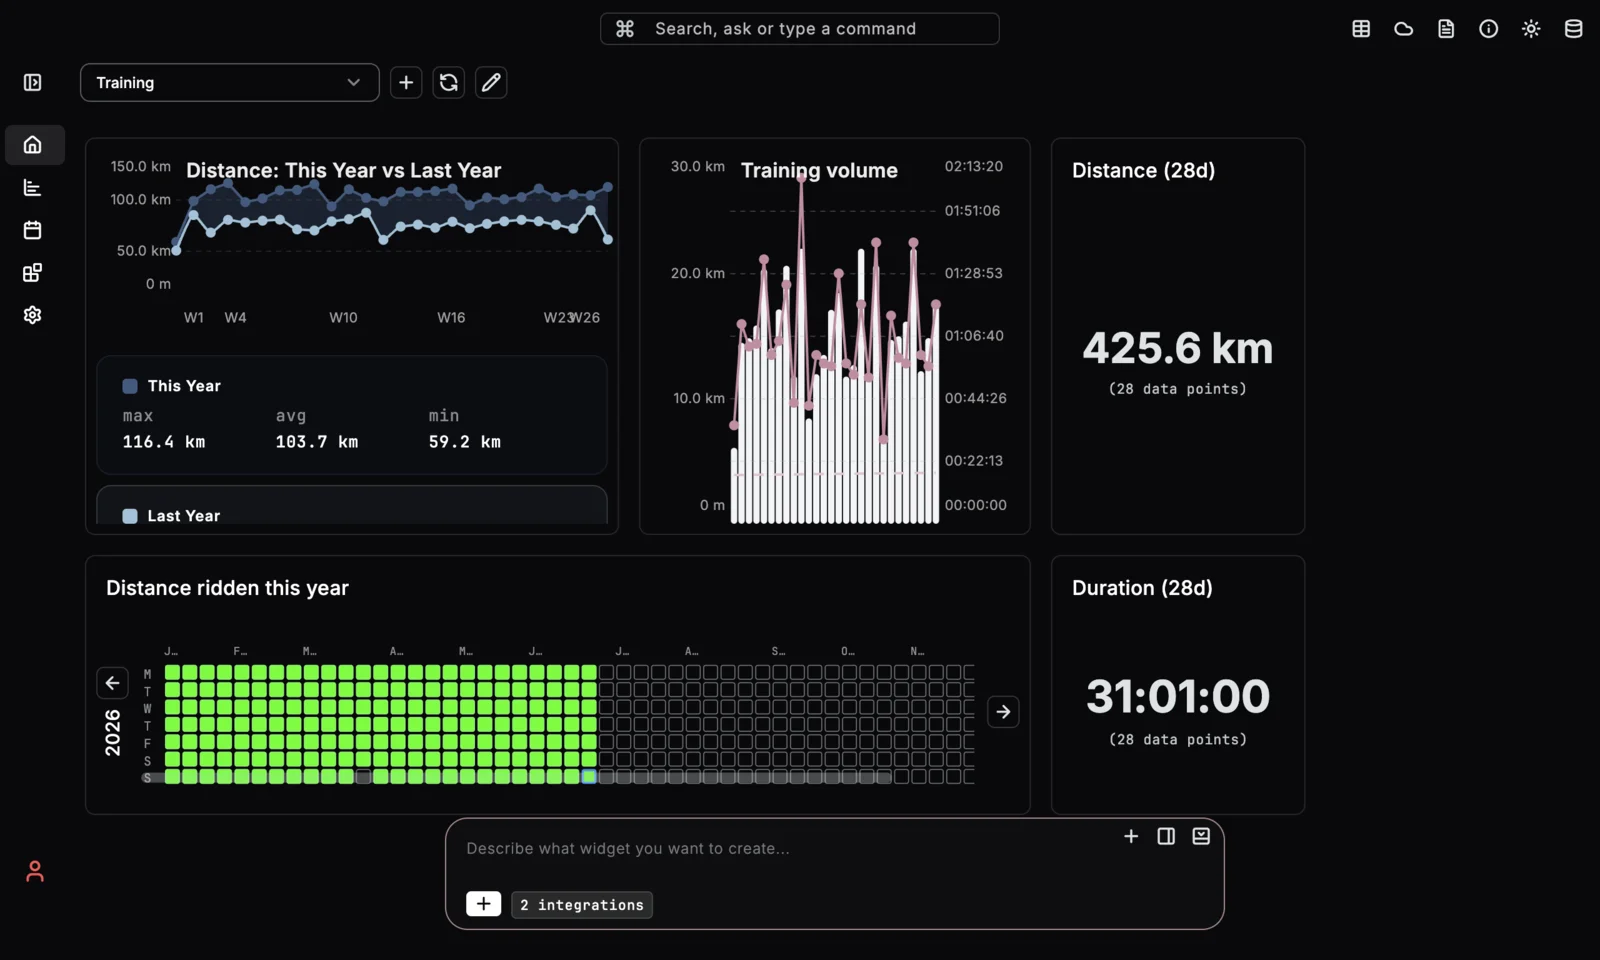Click the Distance (28d) widget title
The image size is (1600, 960).
[x=1144, y=171]
